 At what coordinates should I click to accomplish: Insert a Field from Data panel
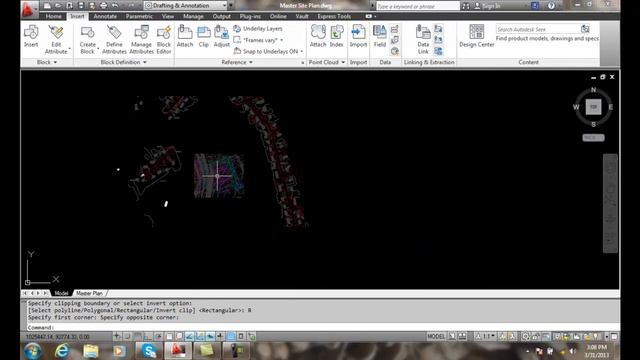point(380,37)
